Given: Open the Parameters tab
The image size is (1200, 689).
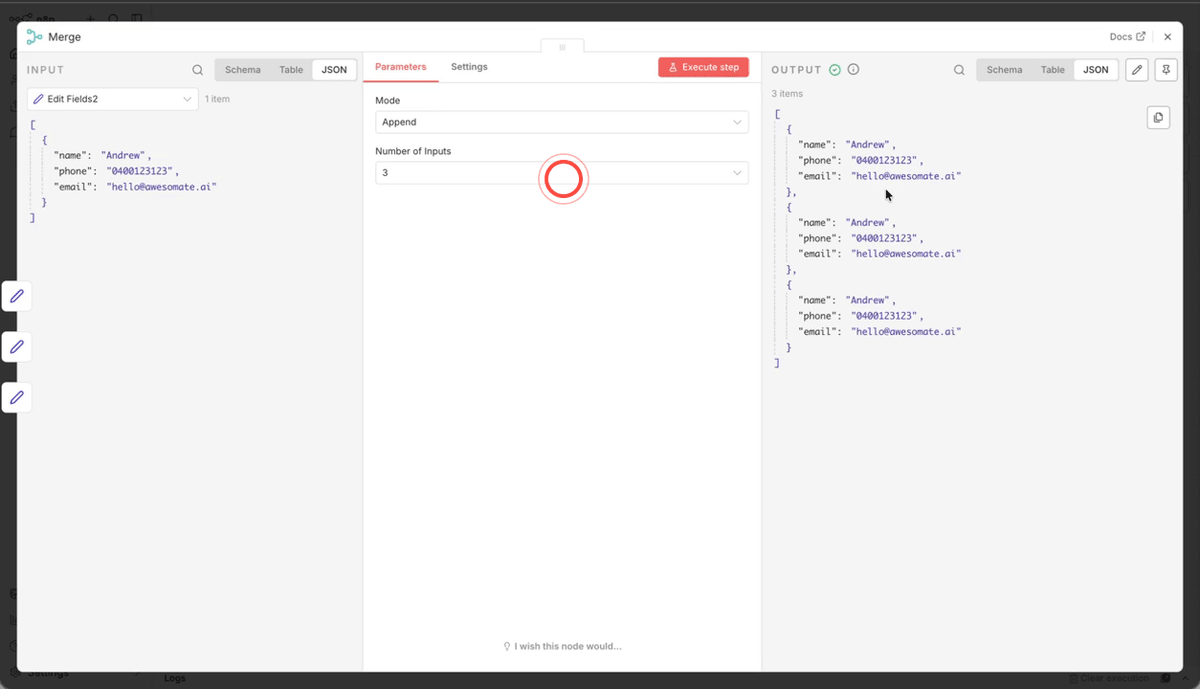Looking at the screenshot, I should (400, 67).
